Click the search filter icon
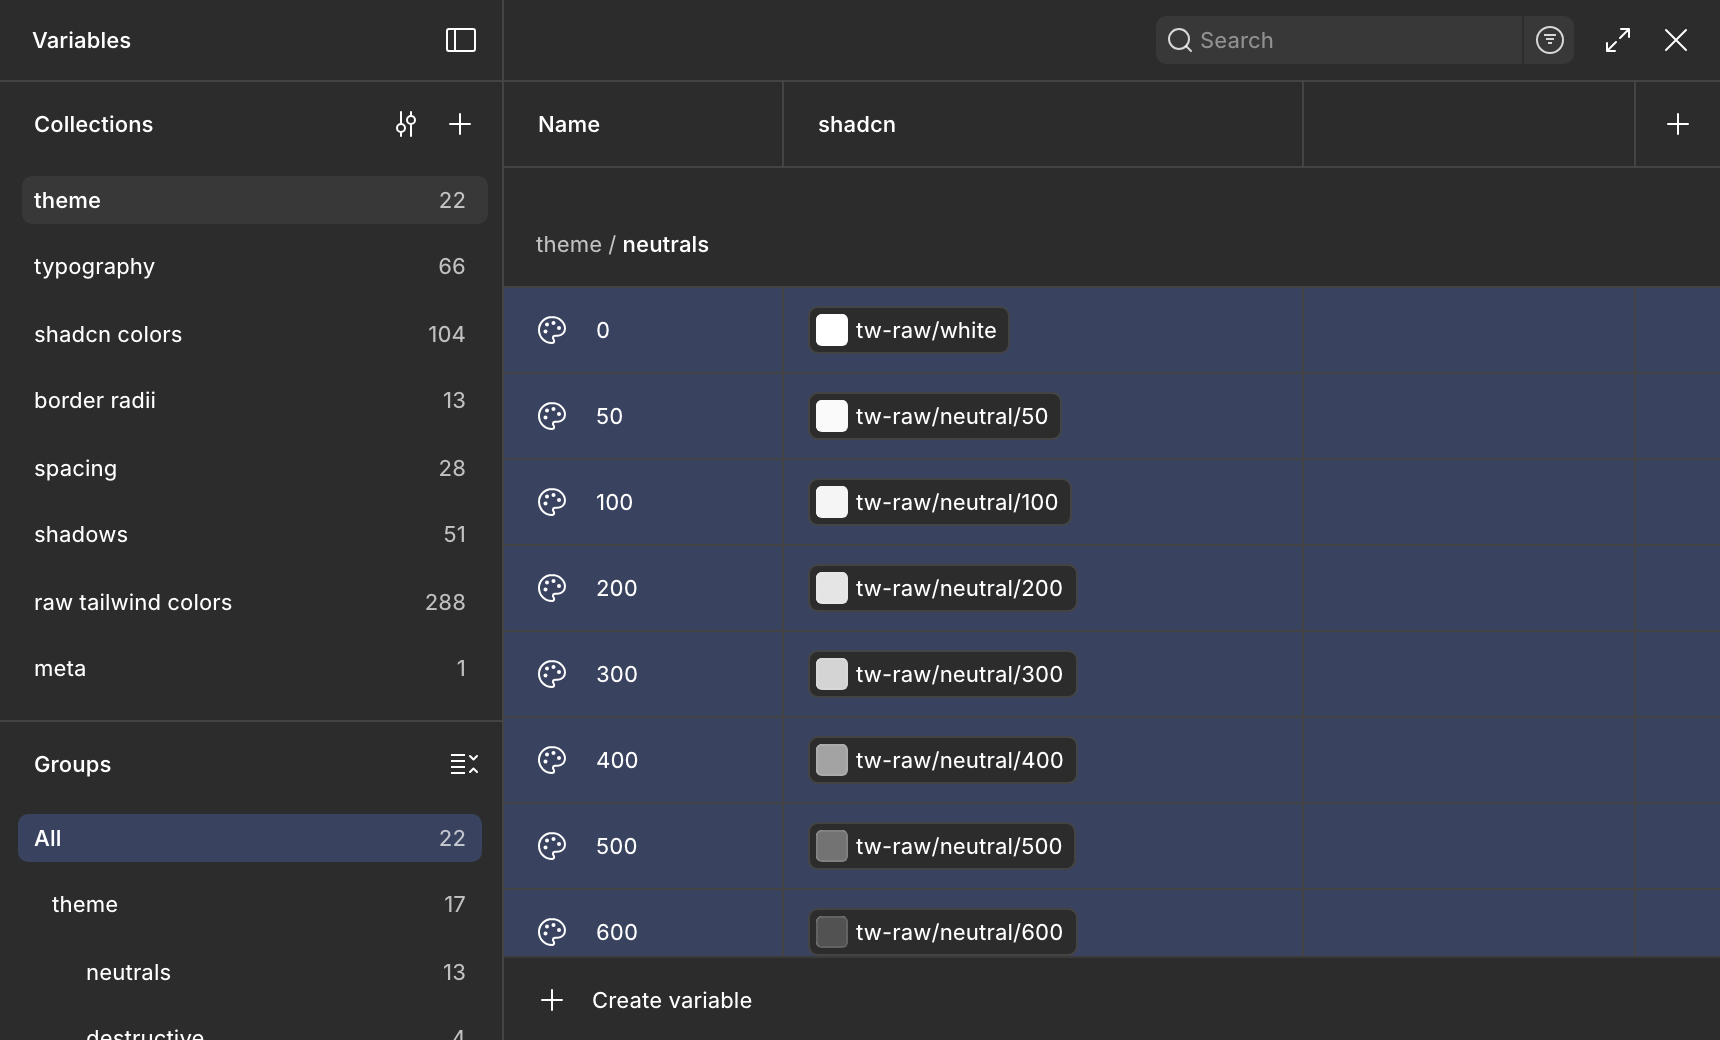The width and height of the screenshot is (1720, 1040). [x=1549, y=40]
